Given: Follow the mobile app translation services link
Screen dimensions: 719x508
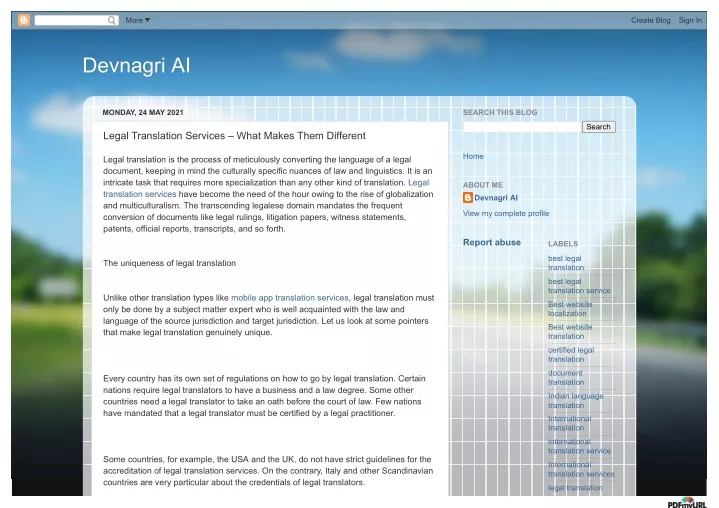Looking at the screenshot, I should [290, 298].
